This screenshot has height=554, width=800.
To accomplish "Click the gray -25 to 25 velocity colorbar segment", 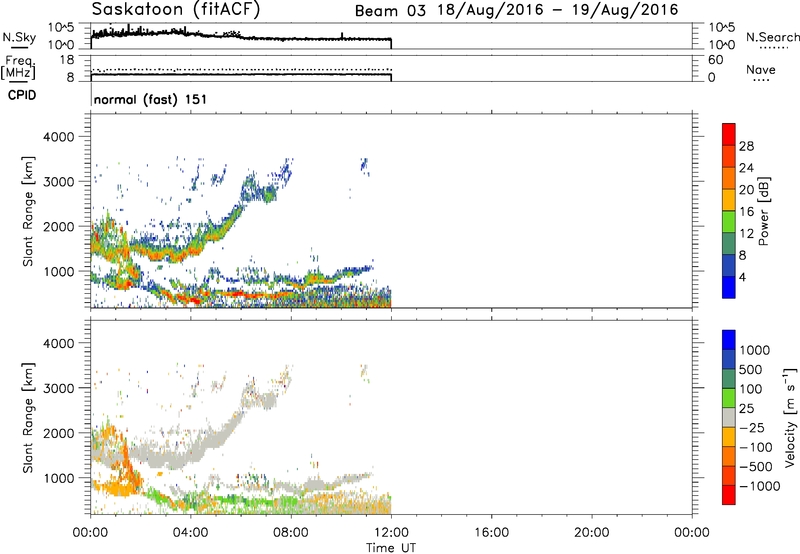I will click(x=729, y=417).
